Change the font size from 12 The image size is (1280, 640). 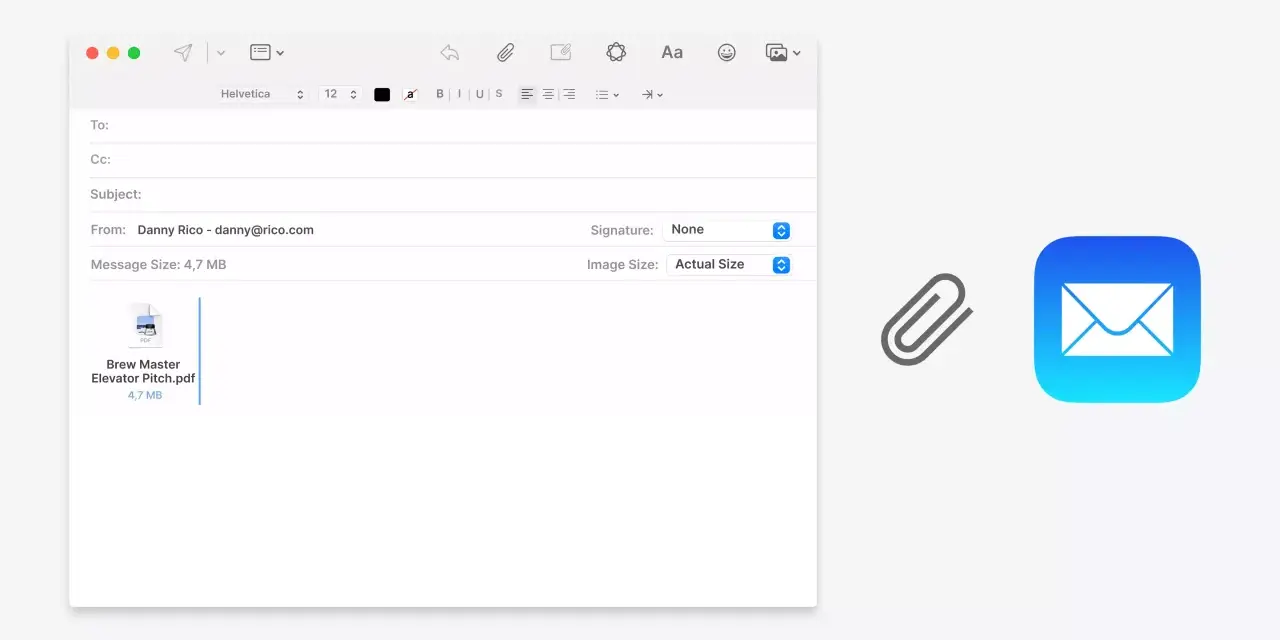(340, 94)
